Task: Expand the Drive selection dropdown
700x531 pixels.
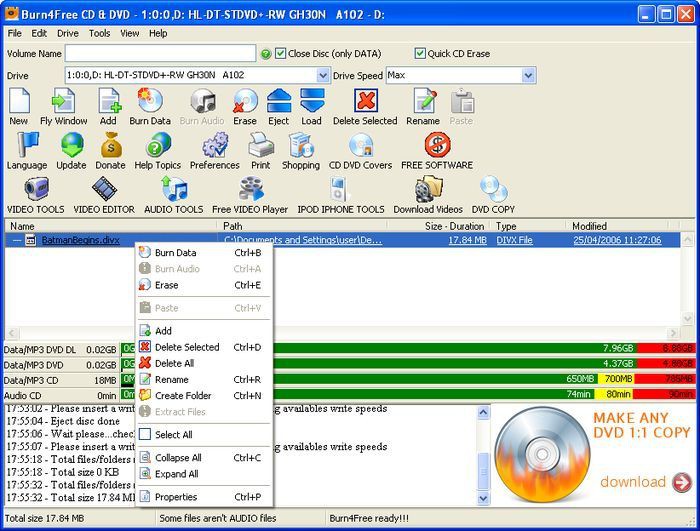Action: click(323, 76)
